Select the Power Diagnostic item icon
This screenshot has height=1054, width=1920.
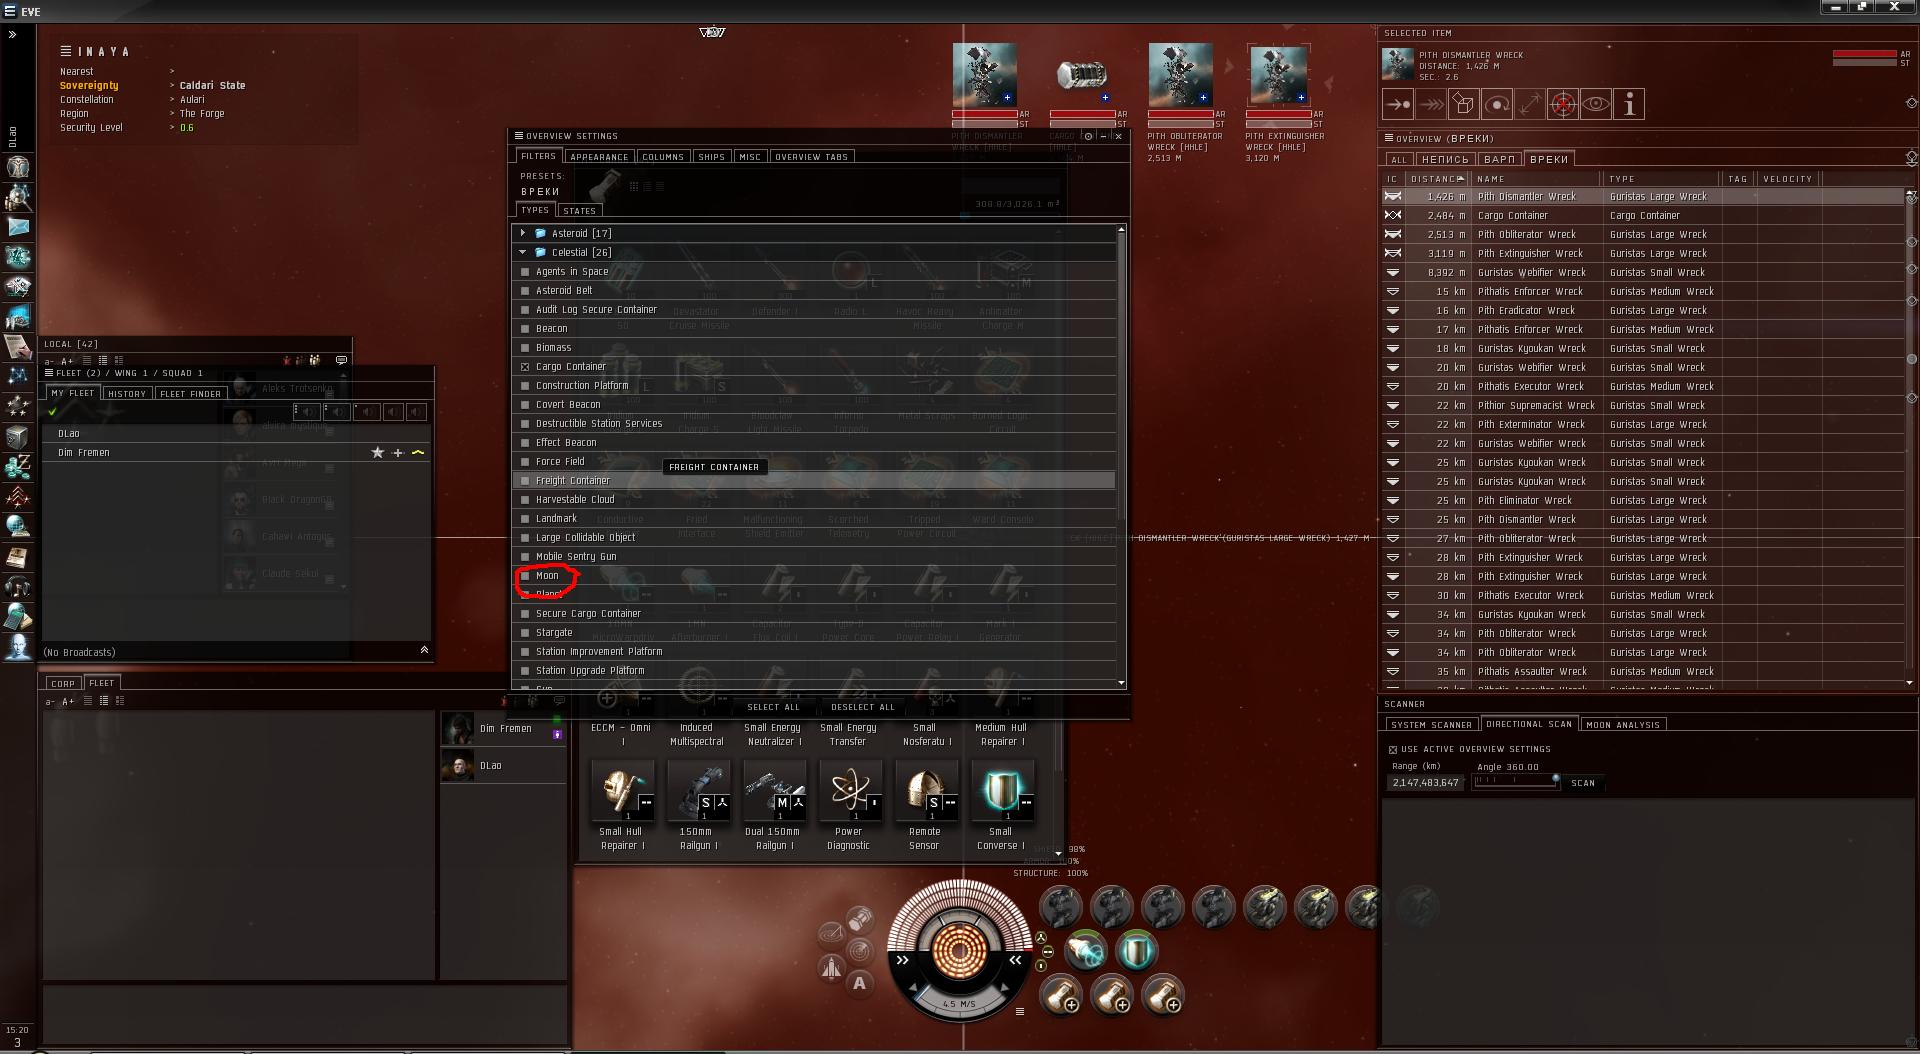pos(850,791)
